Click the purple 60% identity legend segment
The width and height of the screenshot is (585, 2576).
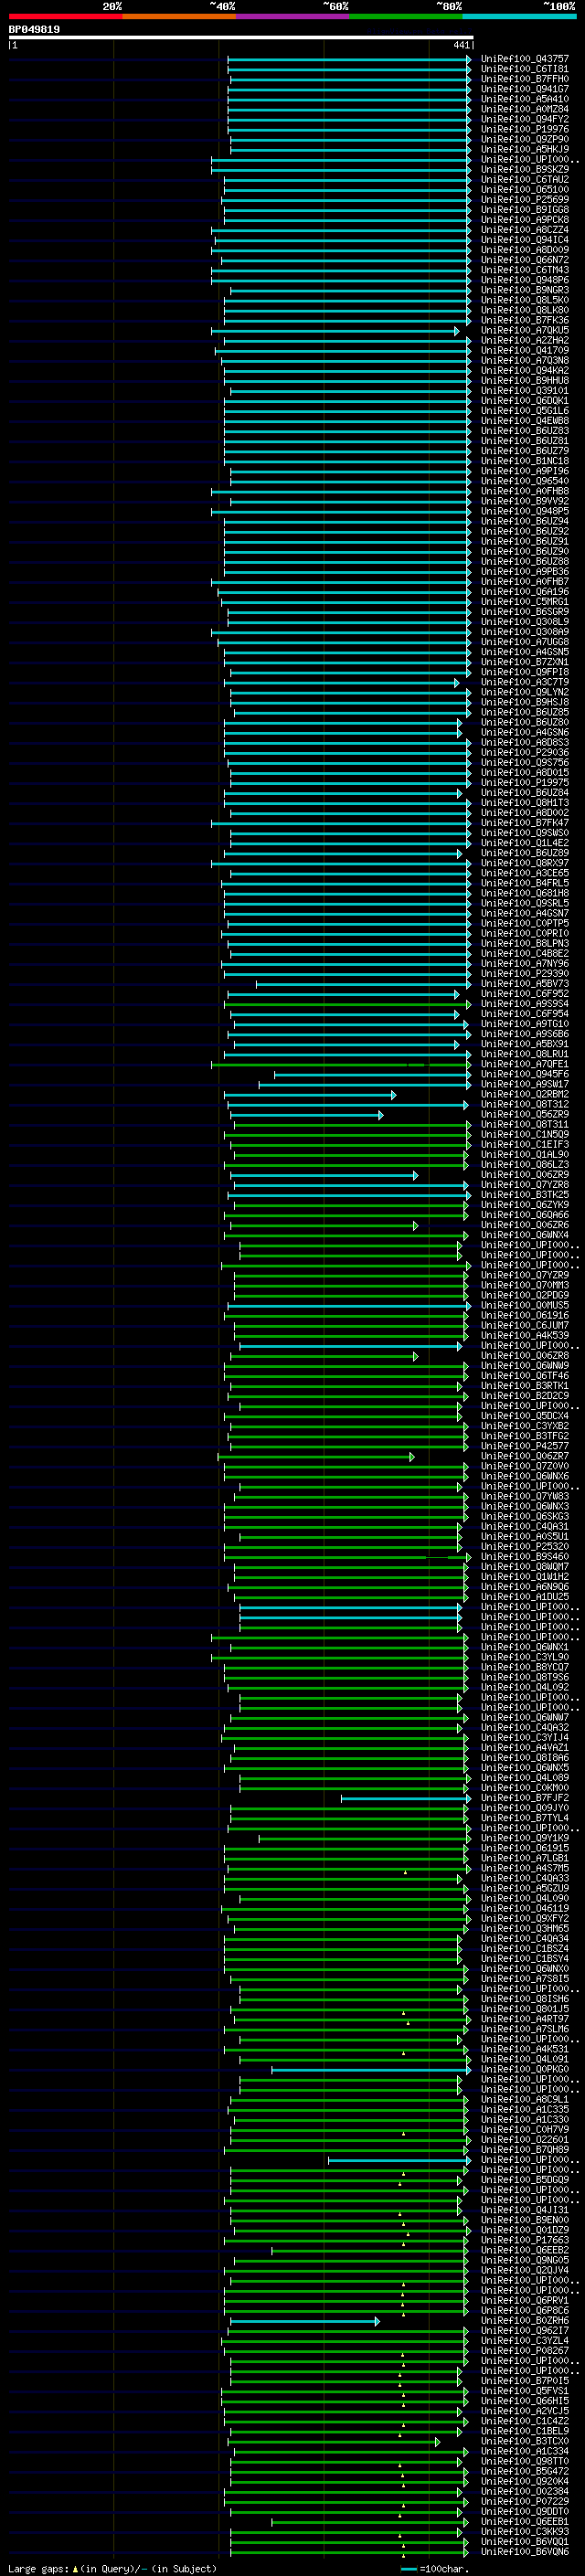[293, 16]
